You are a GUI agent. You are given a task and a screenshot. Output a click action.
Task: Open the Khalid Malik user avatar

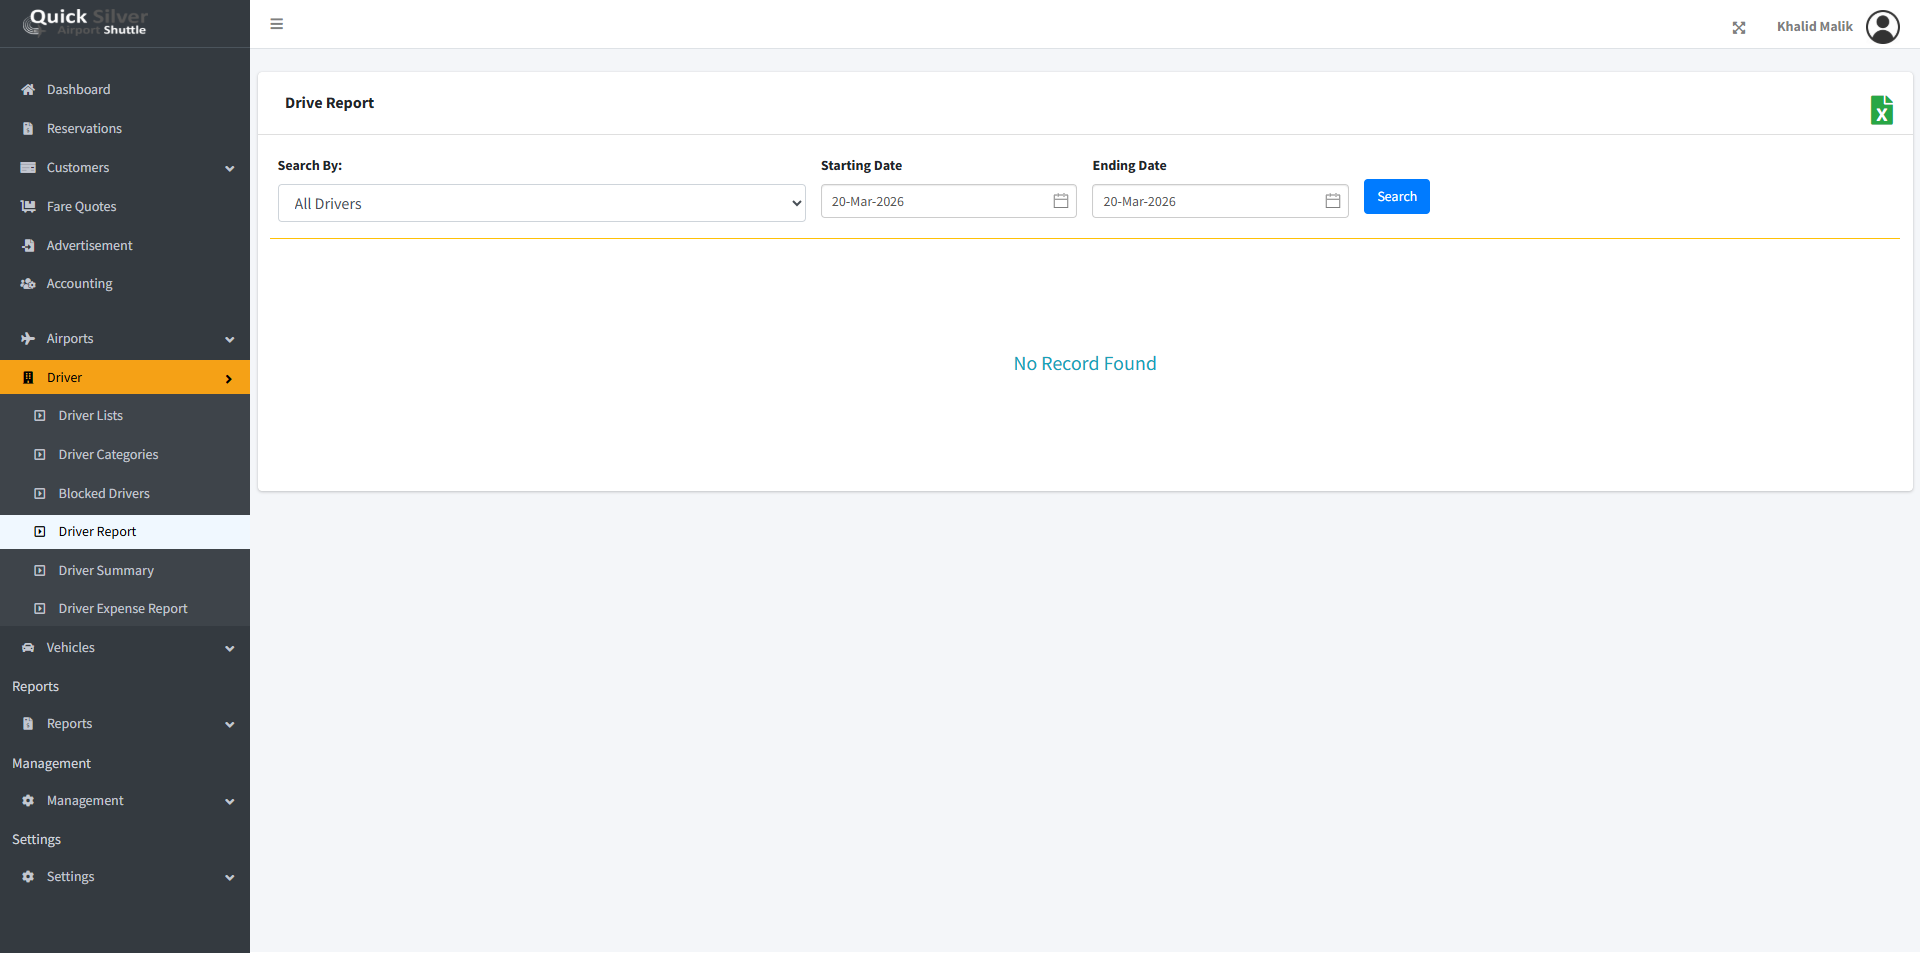1882,27
